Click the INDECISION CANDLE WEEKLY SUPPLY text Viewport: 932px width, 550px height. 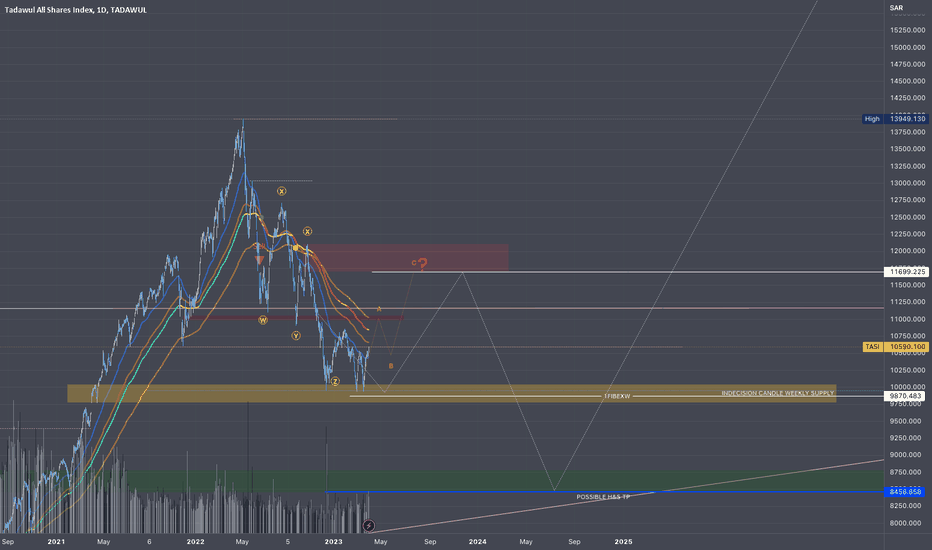click(777, 393)
